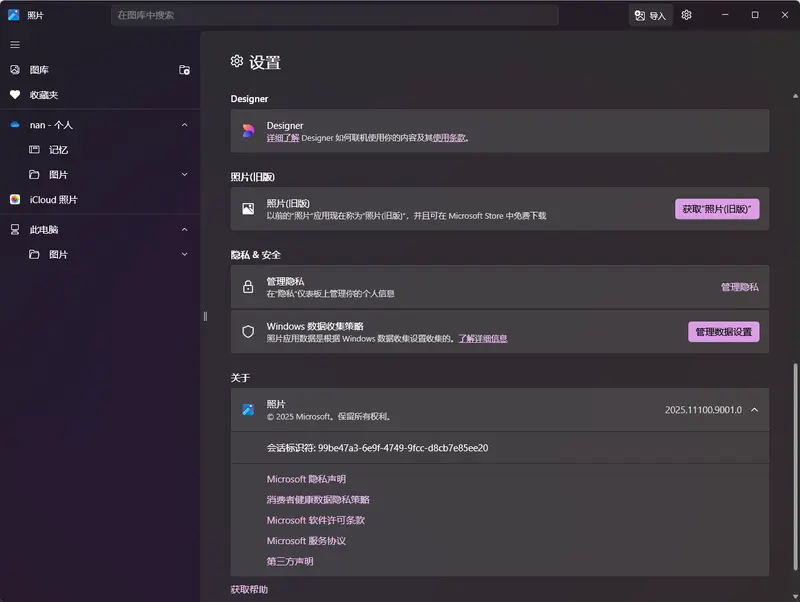Collapse the nan - 个人 section chevron
Viewport: 800px width, 602px height.
coord(182,124)
